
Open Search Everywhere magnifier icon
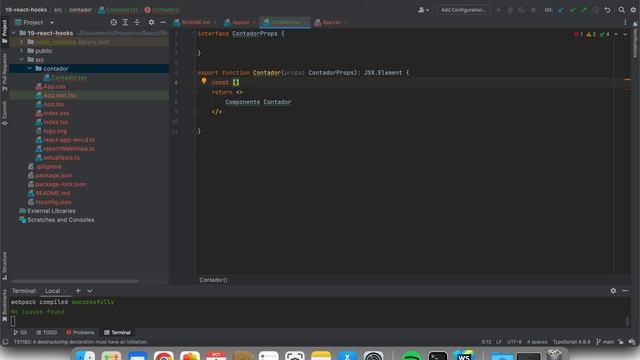point(621,10)
